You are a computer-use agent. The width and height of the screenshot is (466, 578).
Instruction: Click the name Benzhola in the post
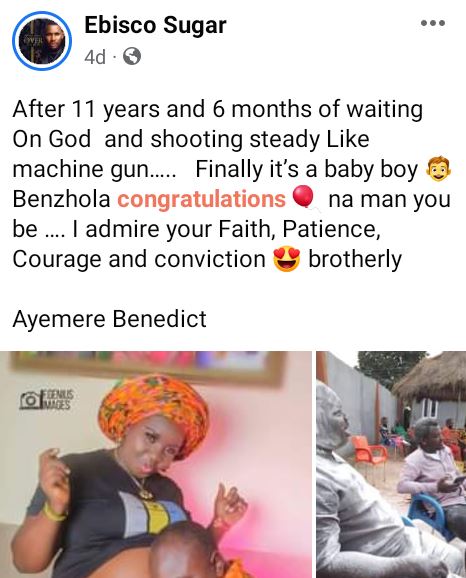point(62,199)
